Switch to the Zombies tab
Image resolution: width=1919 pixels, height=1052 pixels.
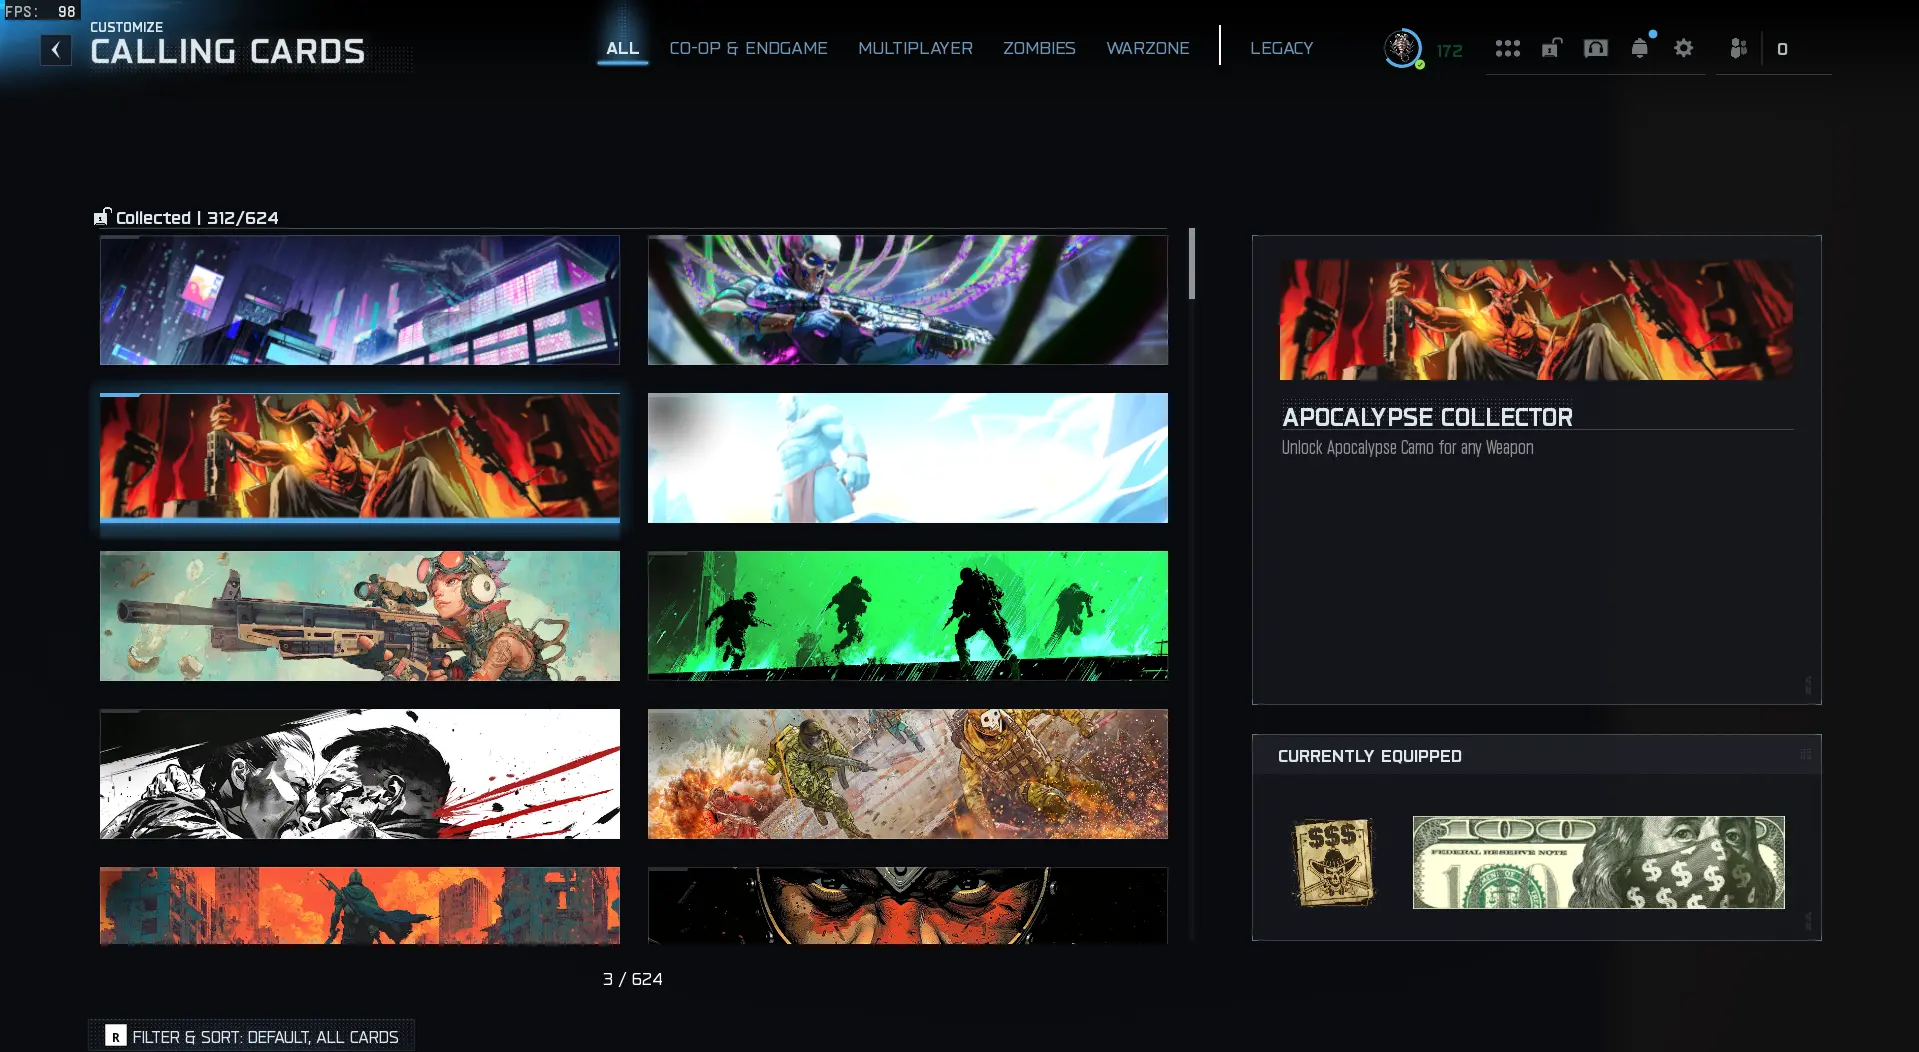coord(1038,48)
